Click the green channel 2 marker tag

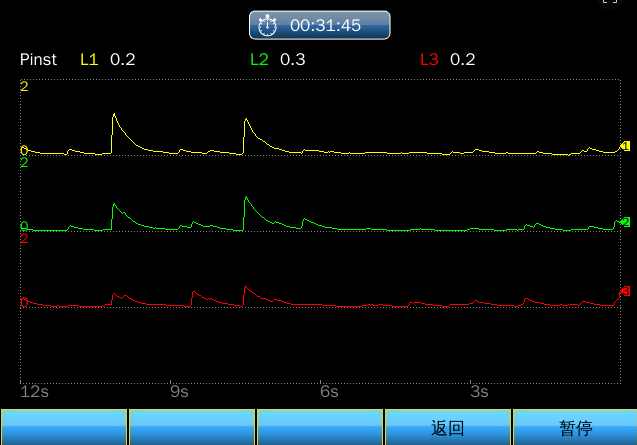(x=625, y=222)
